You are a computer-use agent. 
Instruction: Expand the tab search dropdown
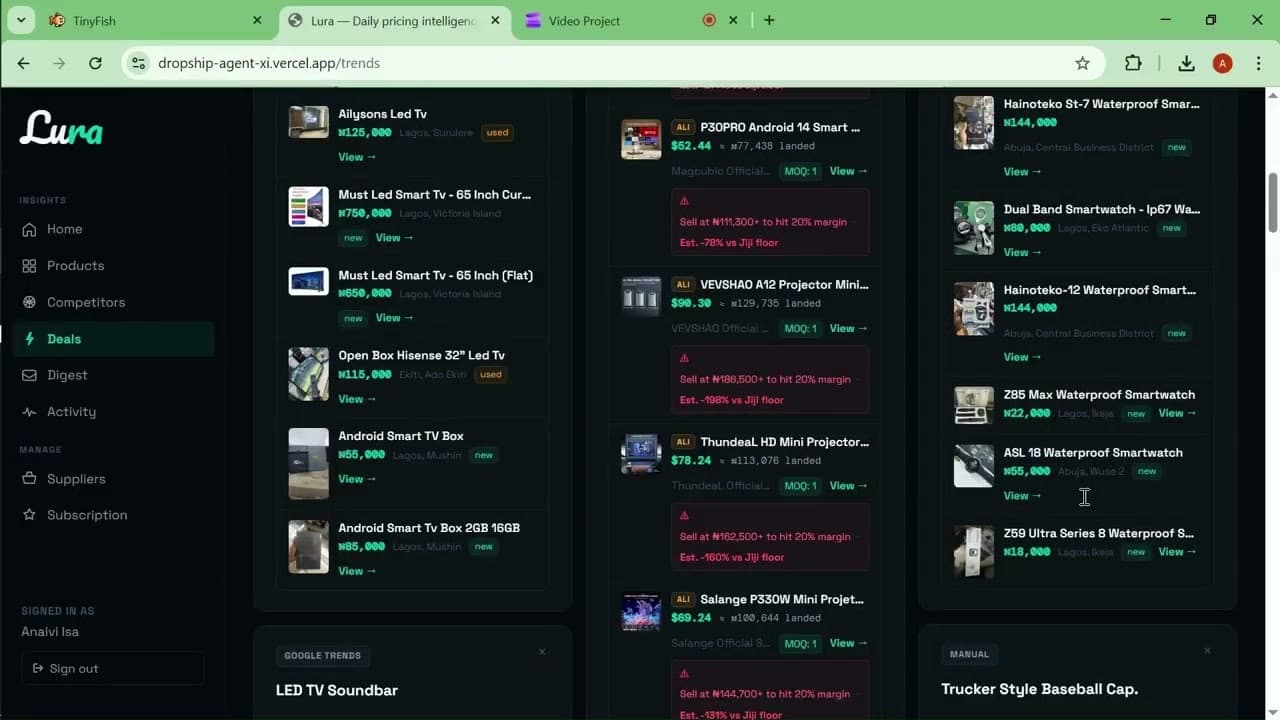[x=20, y=20]
